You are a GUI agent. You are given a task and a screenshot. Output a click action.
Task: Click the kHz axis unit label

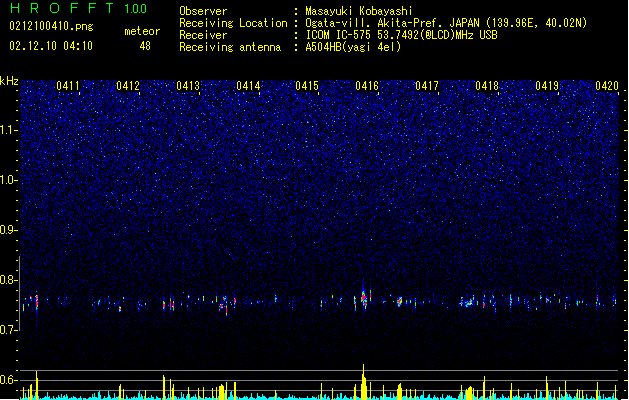pyautogui.click(x=9, y=81)
